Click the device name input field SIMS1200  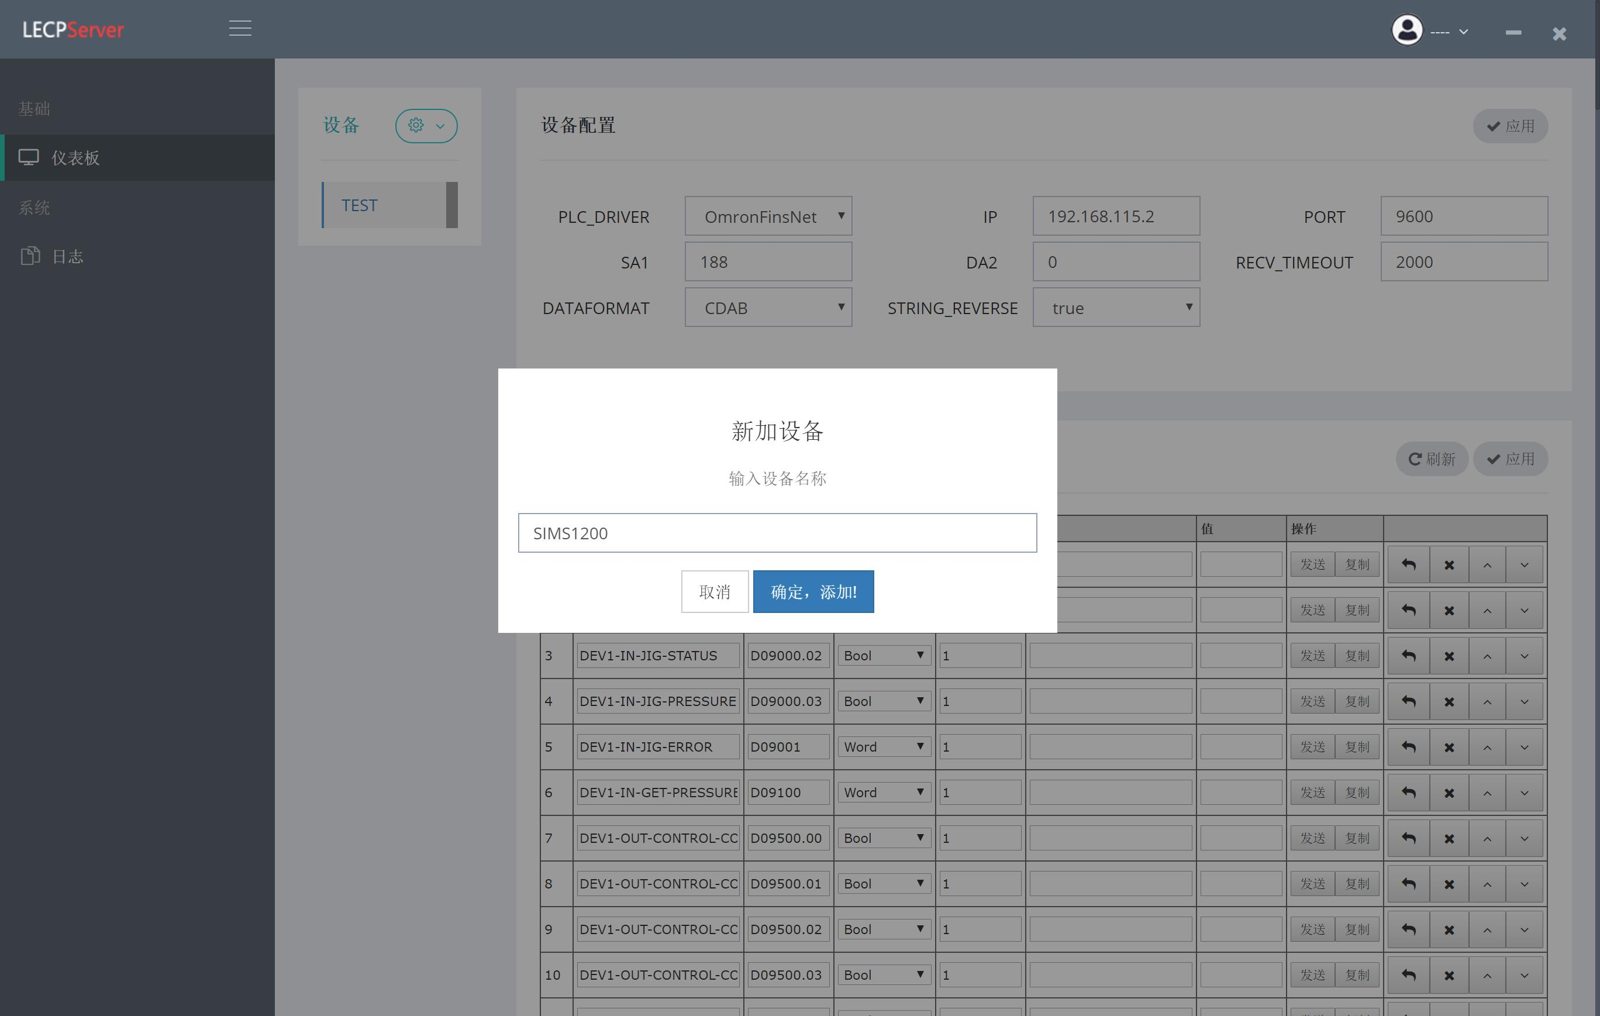(x=777, y=533)
